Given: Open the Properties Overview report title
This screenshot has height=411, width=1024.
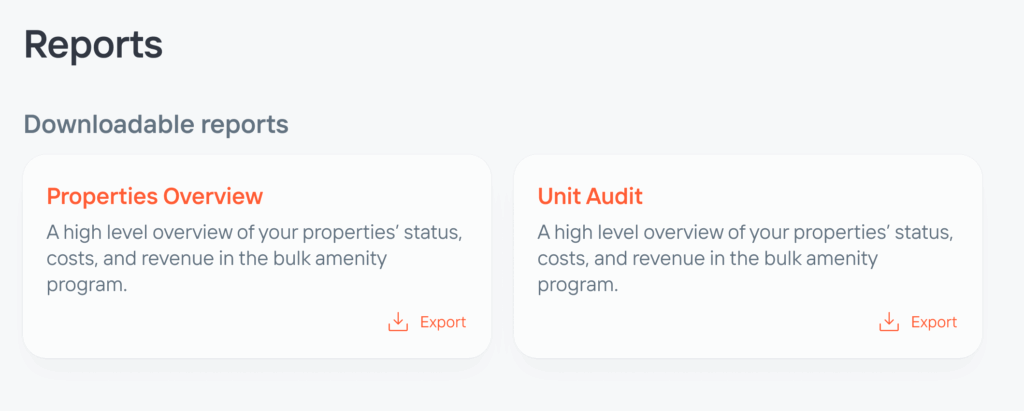Looking at the screenshot, I should point(155,196).
